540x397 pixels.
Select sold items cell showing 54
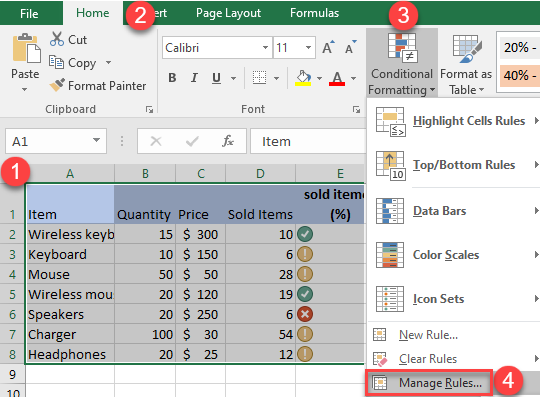(x=260, y=334)
